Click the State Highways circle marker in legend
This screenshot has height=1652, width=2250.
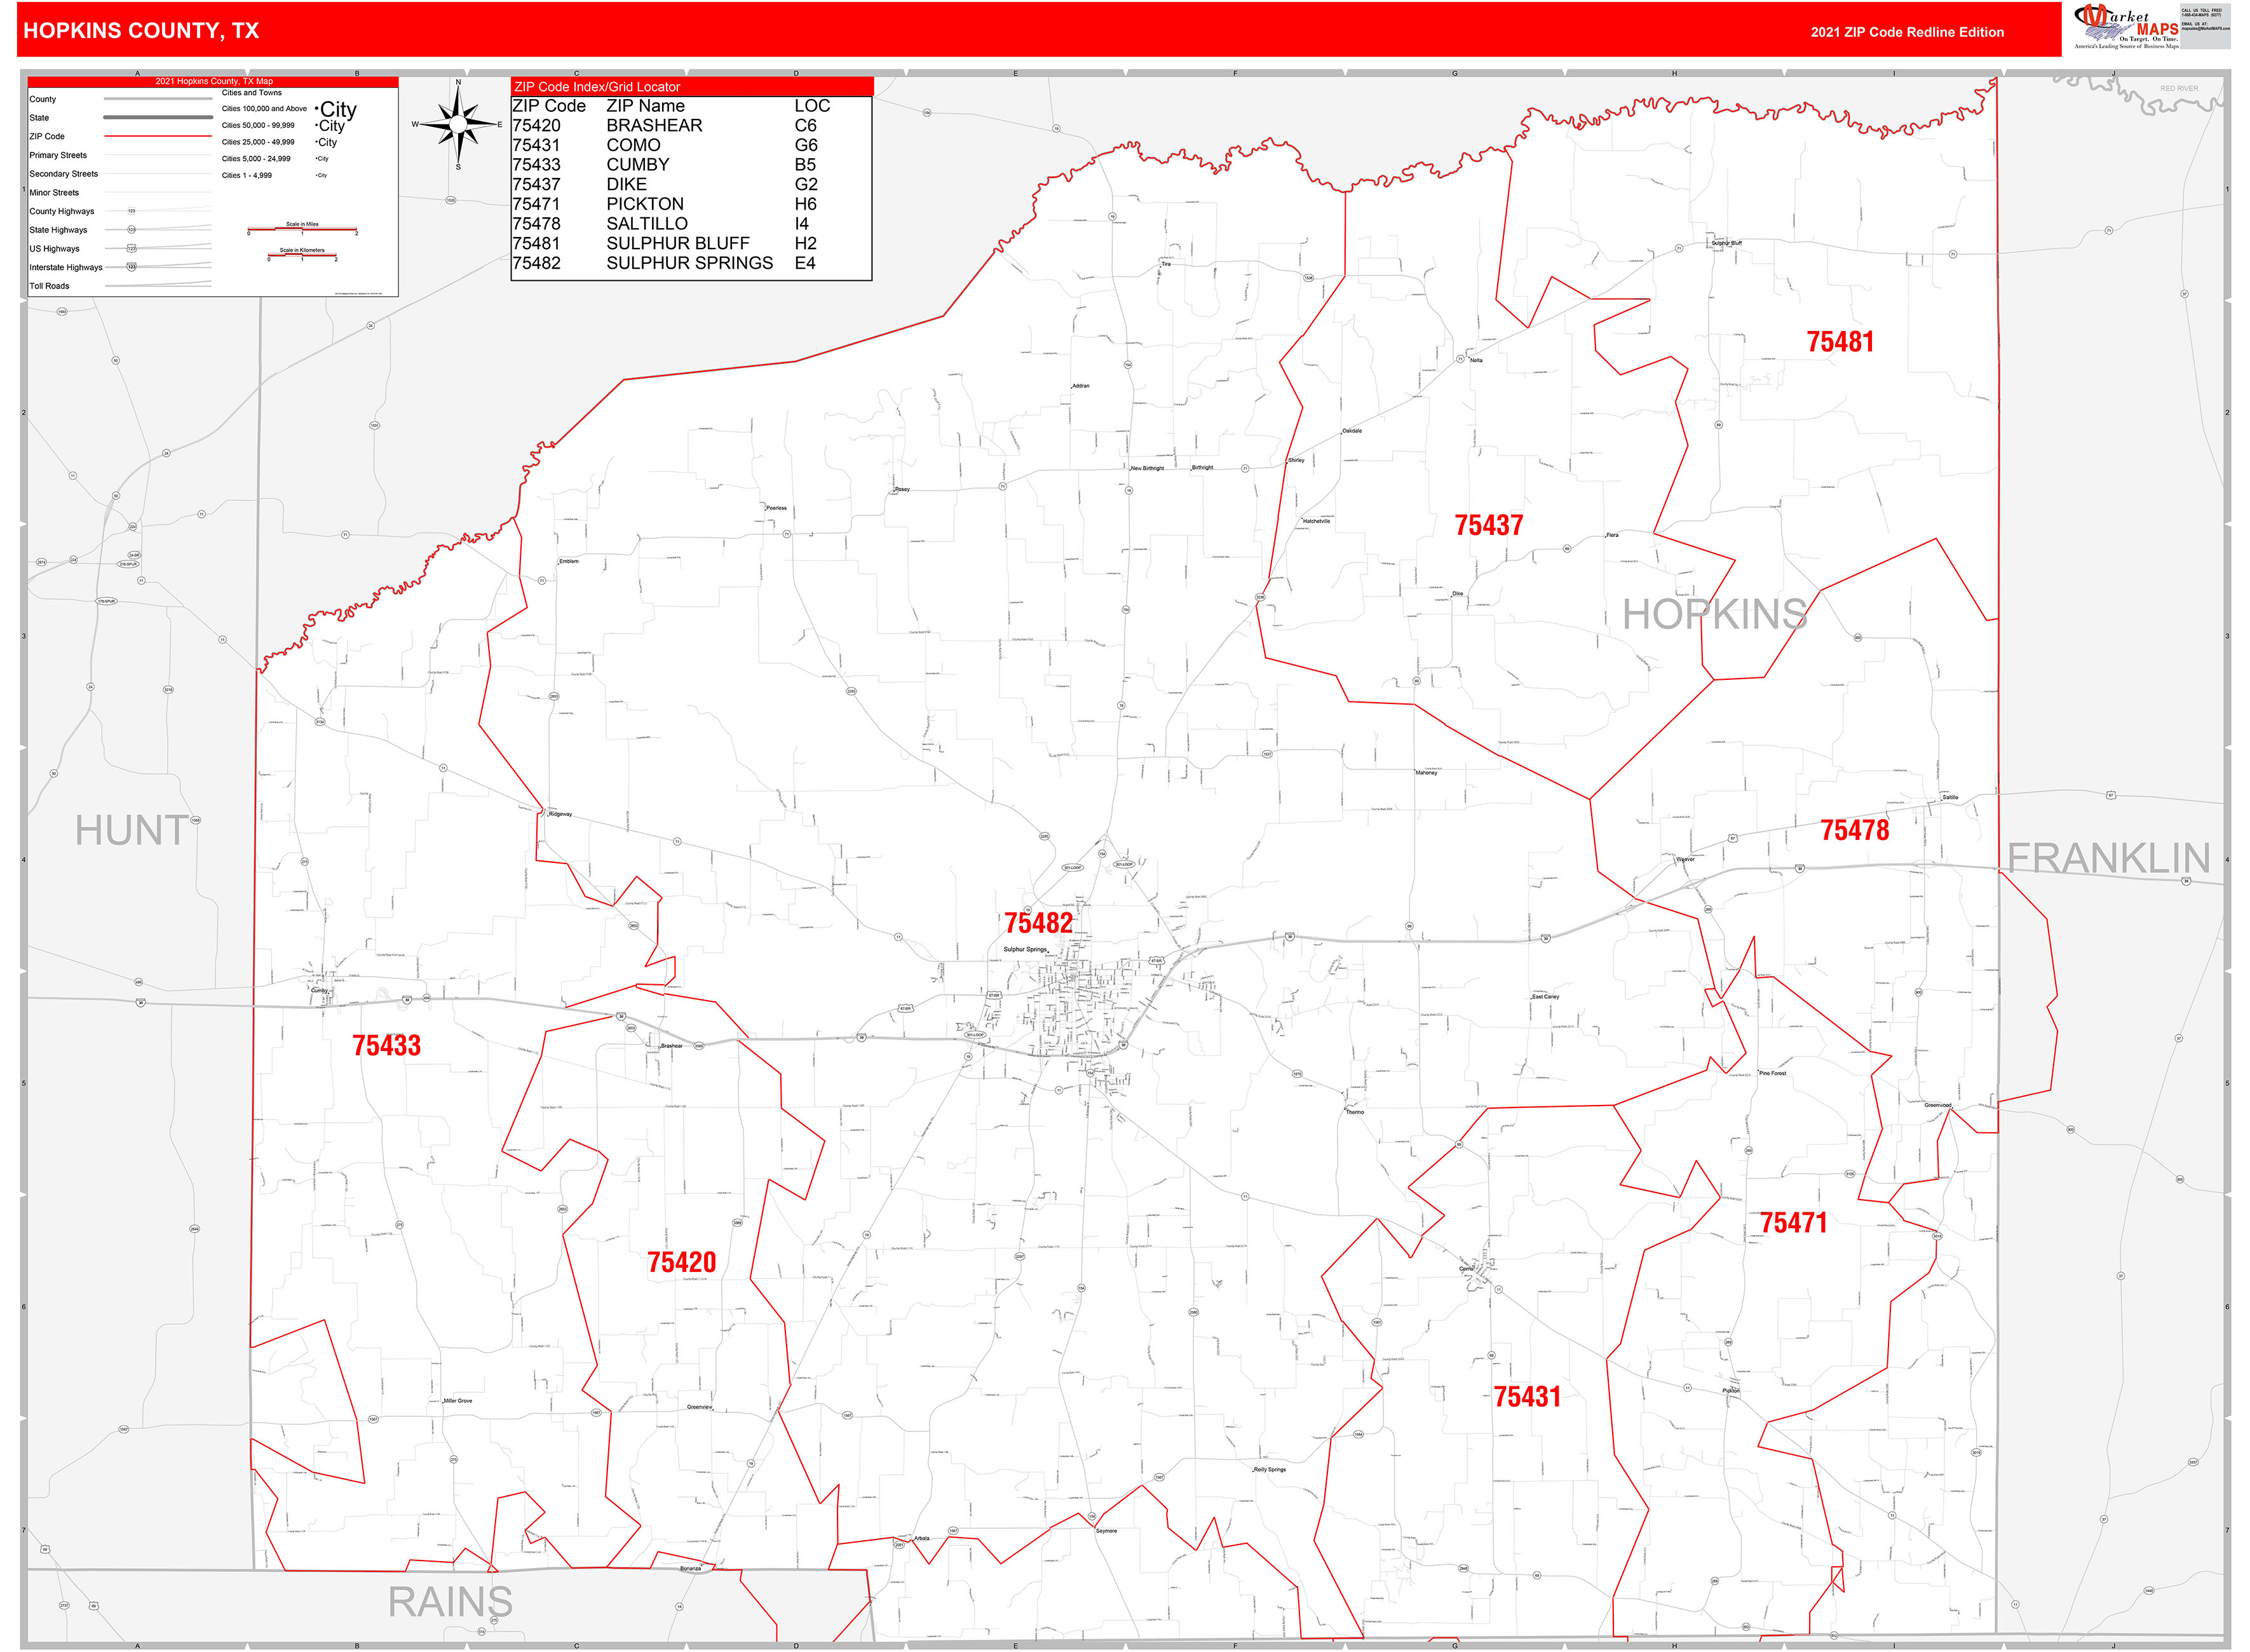click(131, 230)
